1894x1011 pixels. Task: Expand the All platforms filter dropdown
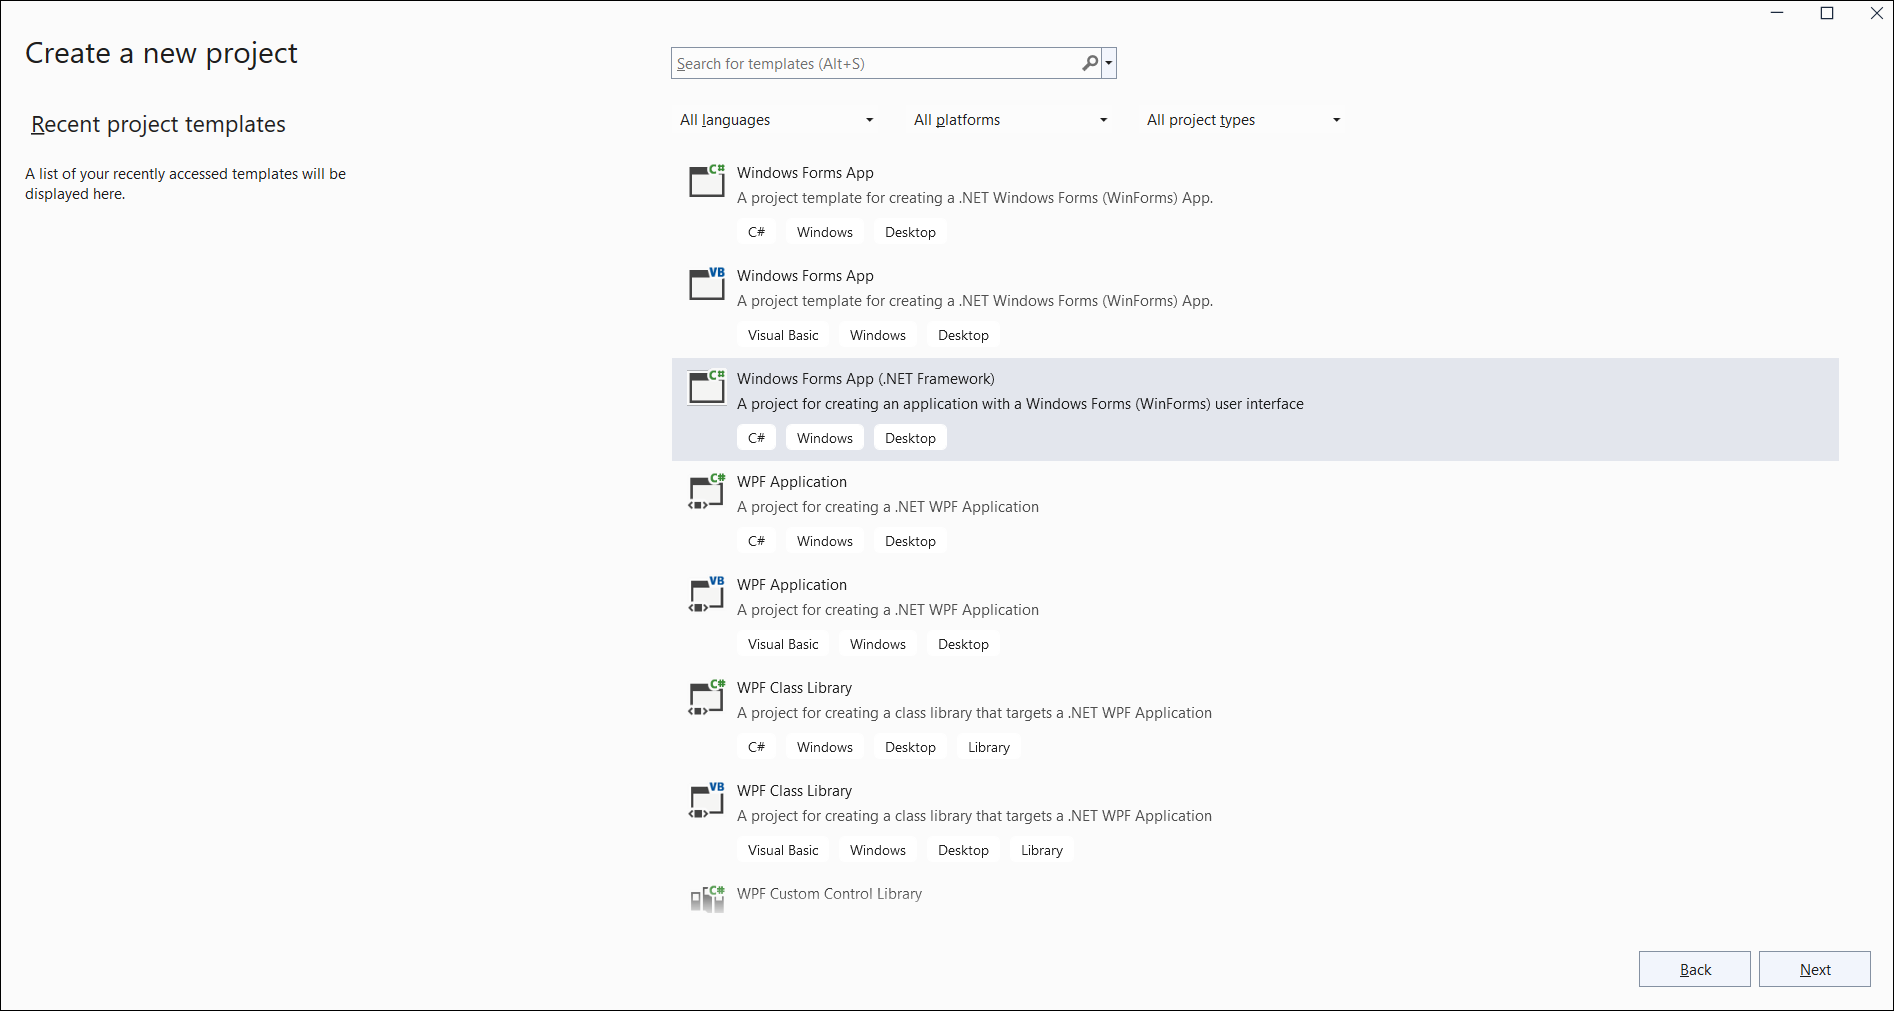click(1010, 120)
